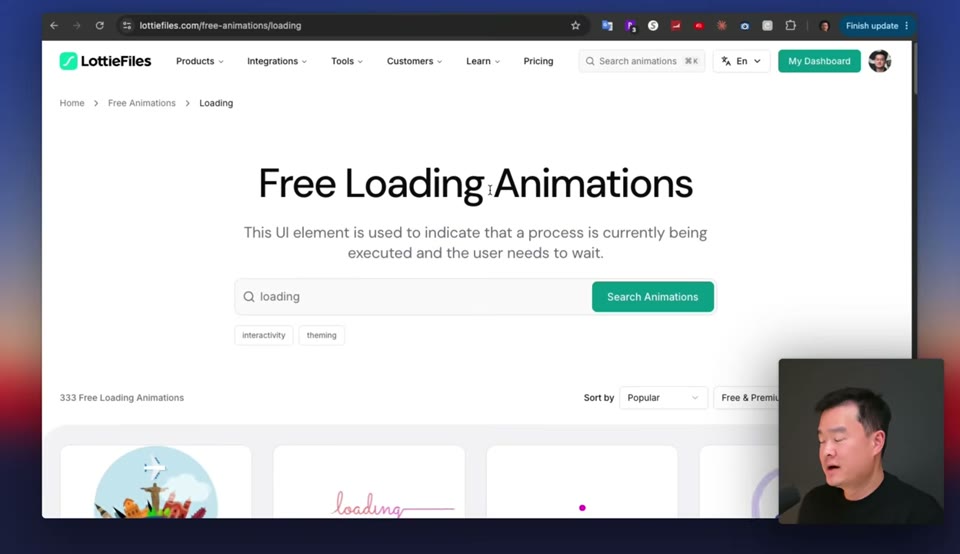This screenshot has width=960, height=554.
Task: Open the En language selector
Action: (x=741, y=61)
